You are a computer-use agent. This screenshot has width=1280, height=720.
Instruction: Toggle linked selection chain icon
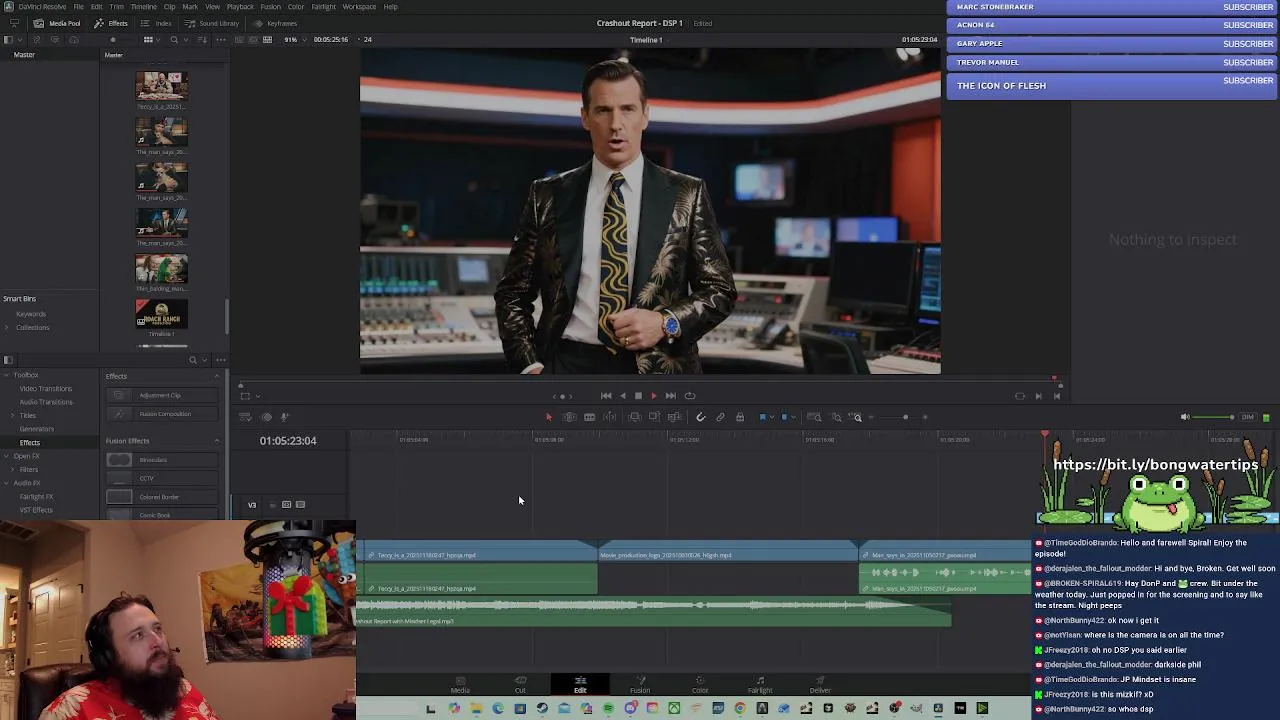[720, 417]
